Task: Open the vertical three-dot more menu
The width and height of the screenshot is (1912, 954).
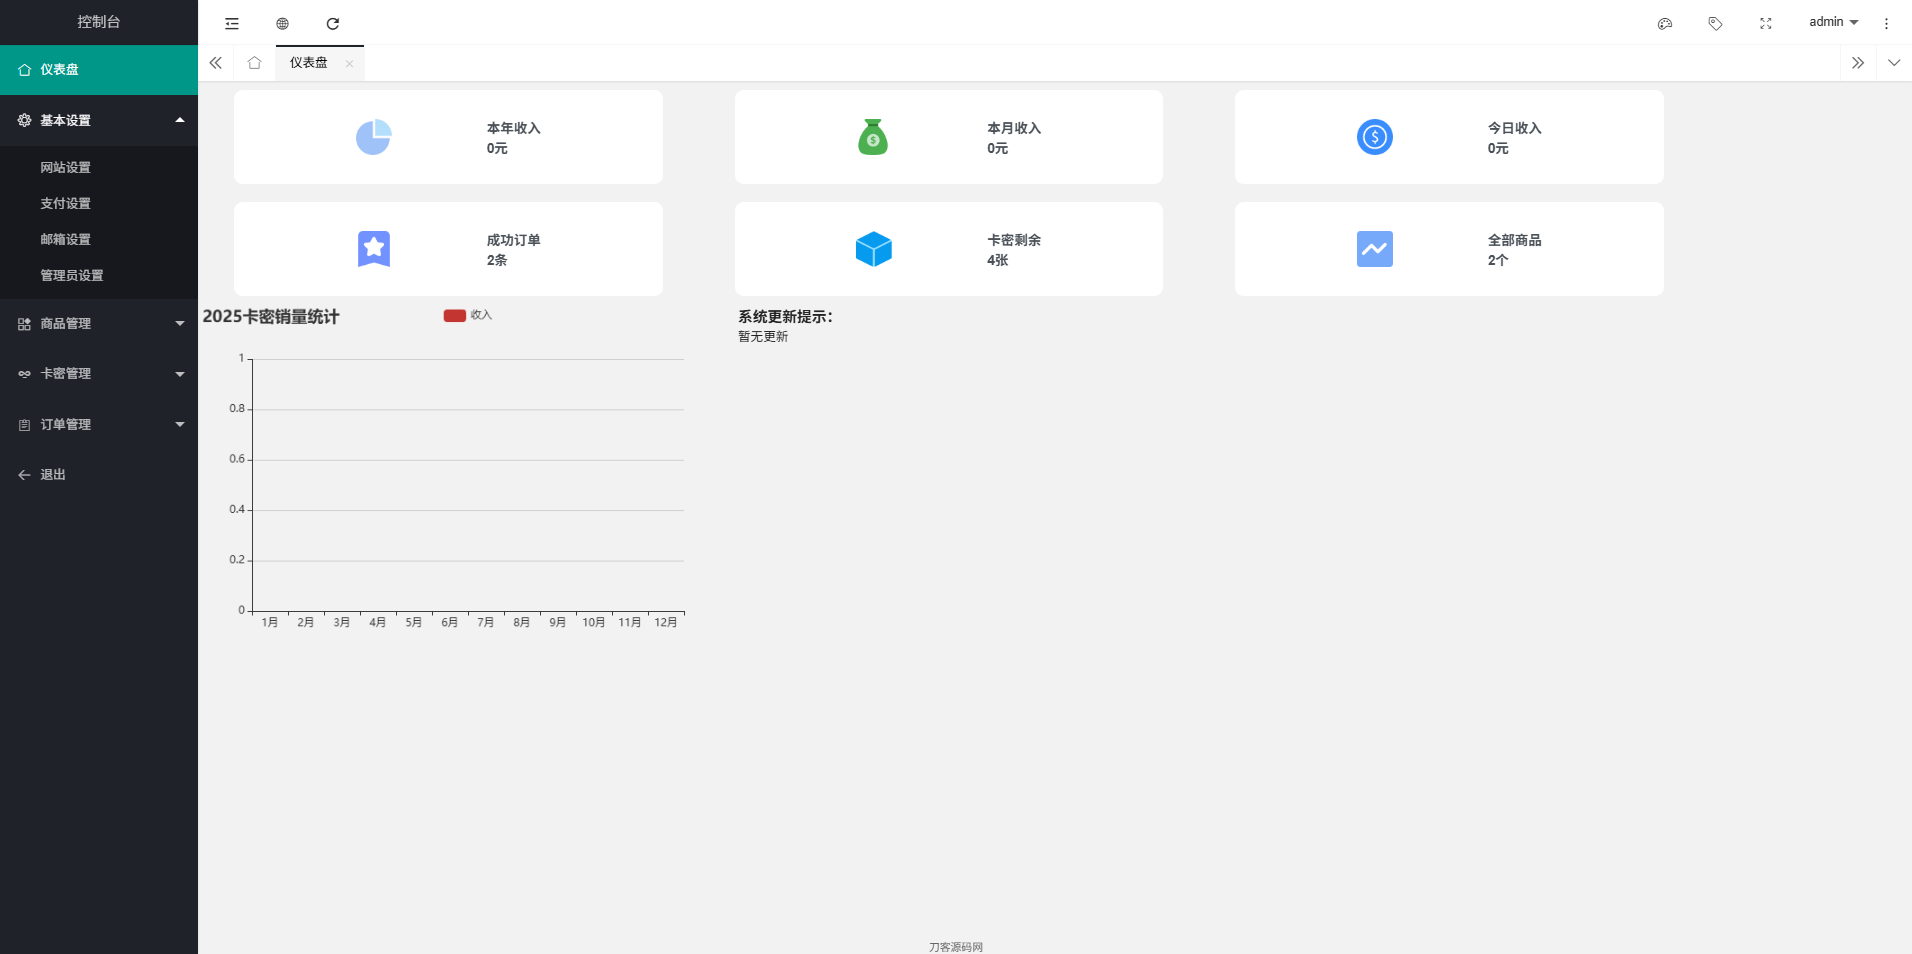Action: click(x=1886, y=23)
